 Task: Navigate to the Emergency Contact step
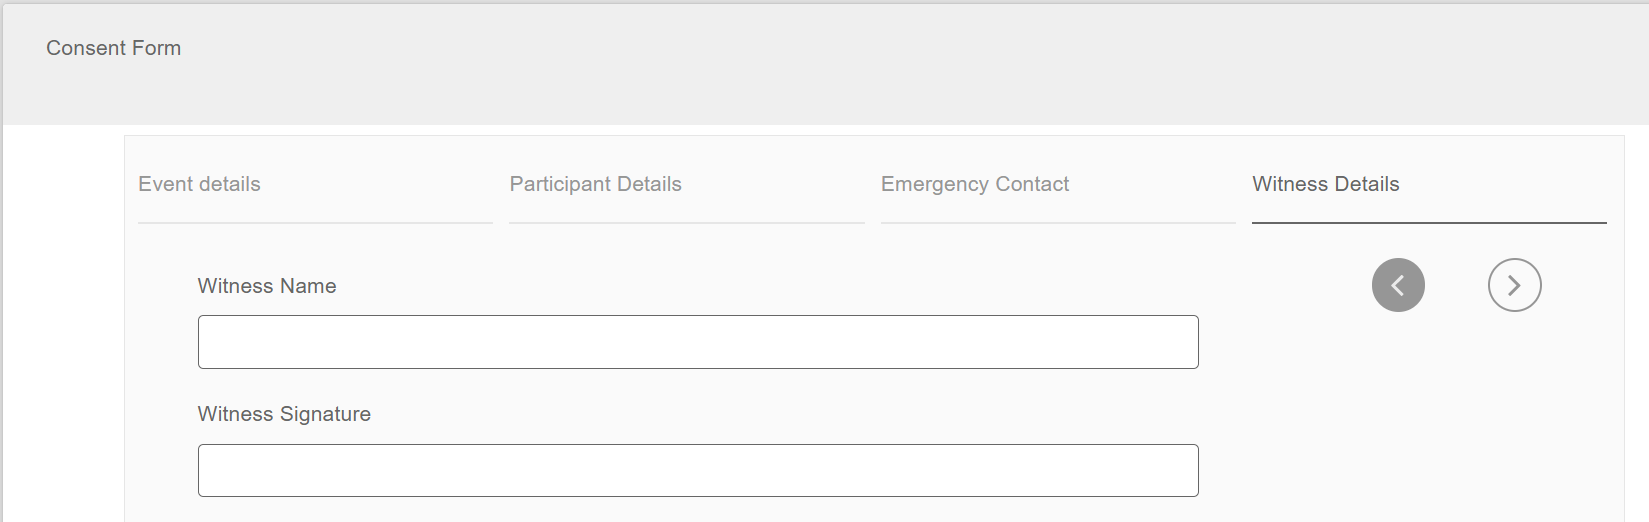pos(974,184)
